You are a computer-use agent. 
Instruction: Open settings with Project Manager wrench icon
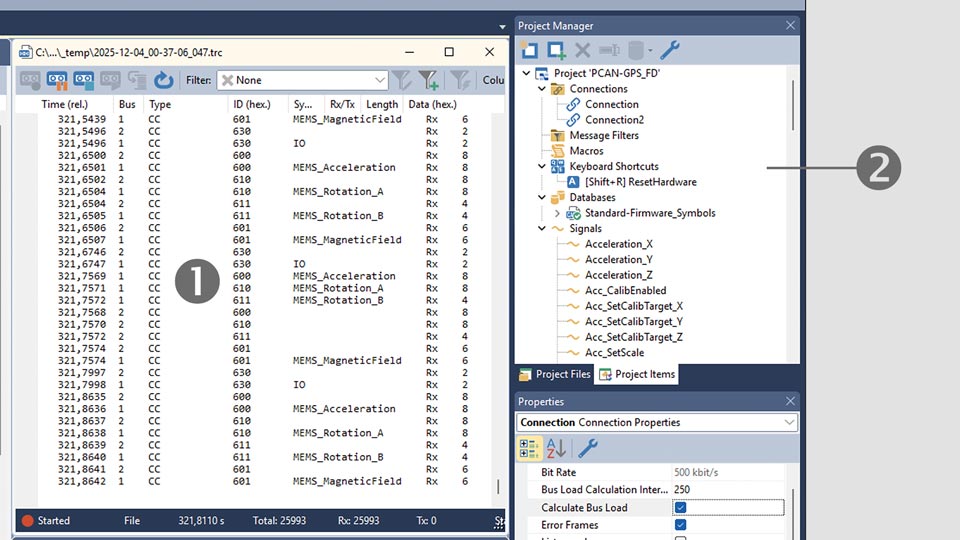[x=670, y=50]
